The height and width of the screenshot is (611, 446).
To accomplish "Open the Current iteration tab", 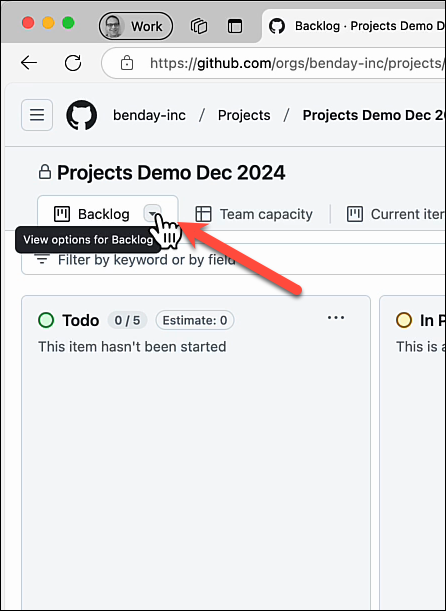I will click(x=396, y=214).
